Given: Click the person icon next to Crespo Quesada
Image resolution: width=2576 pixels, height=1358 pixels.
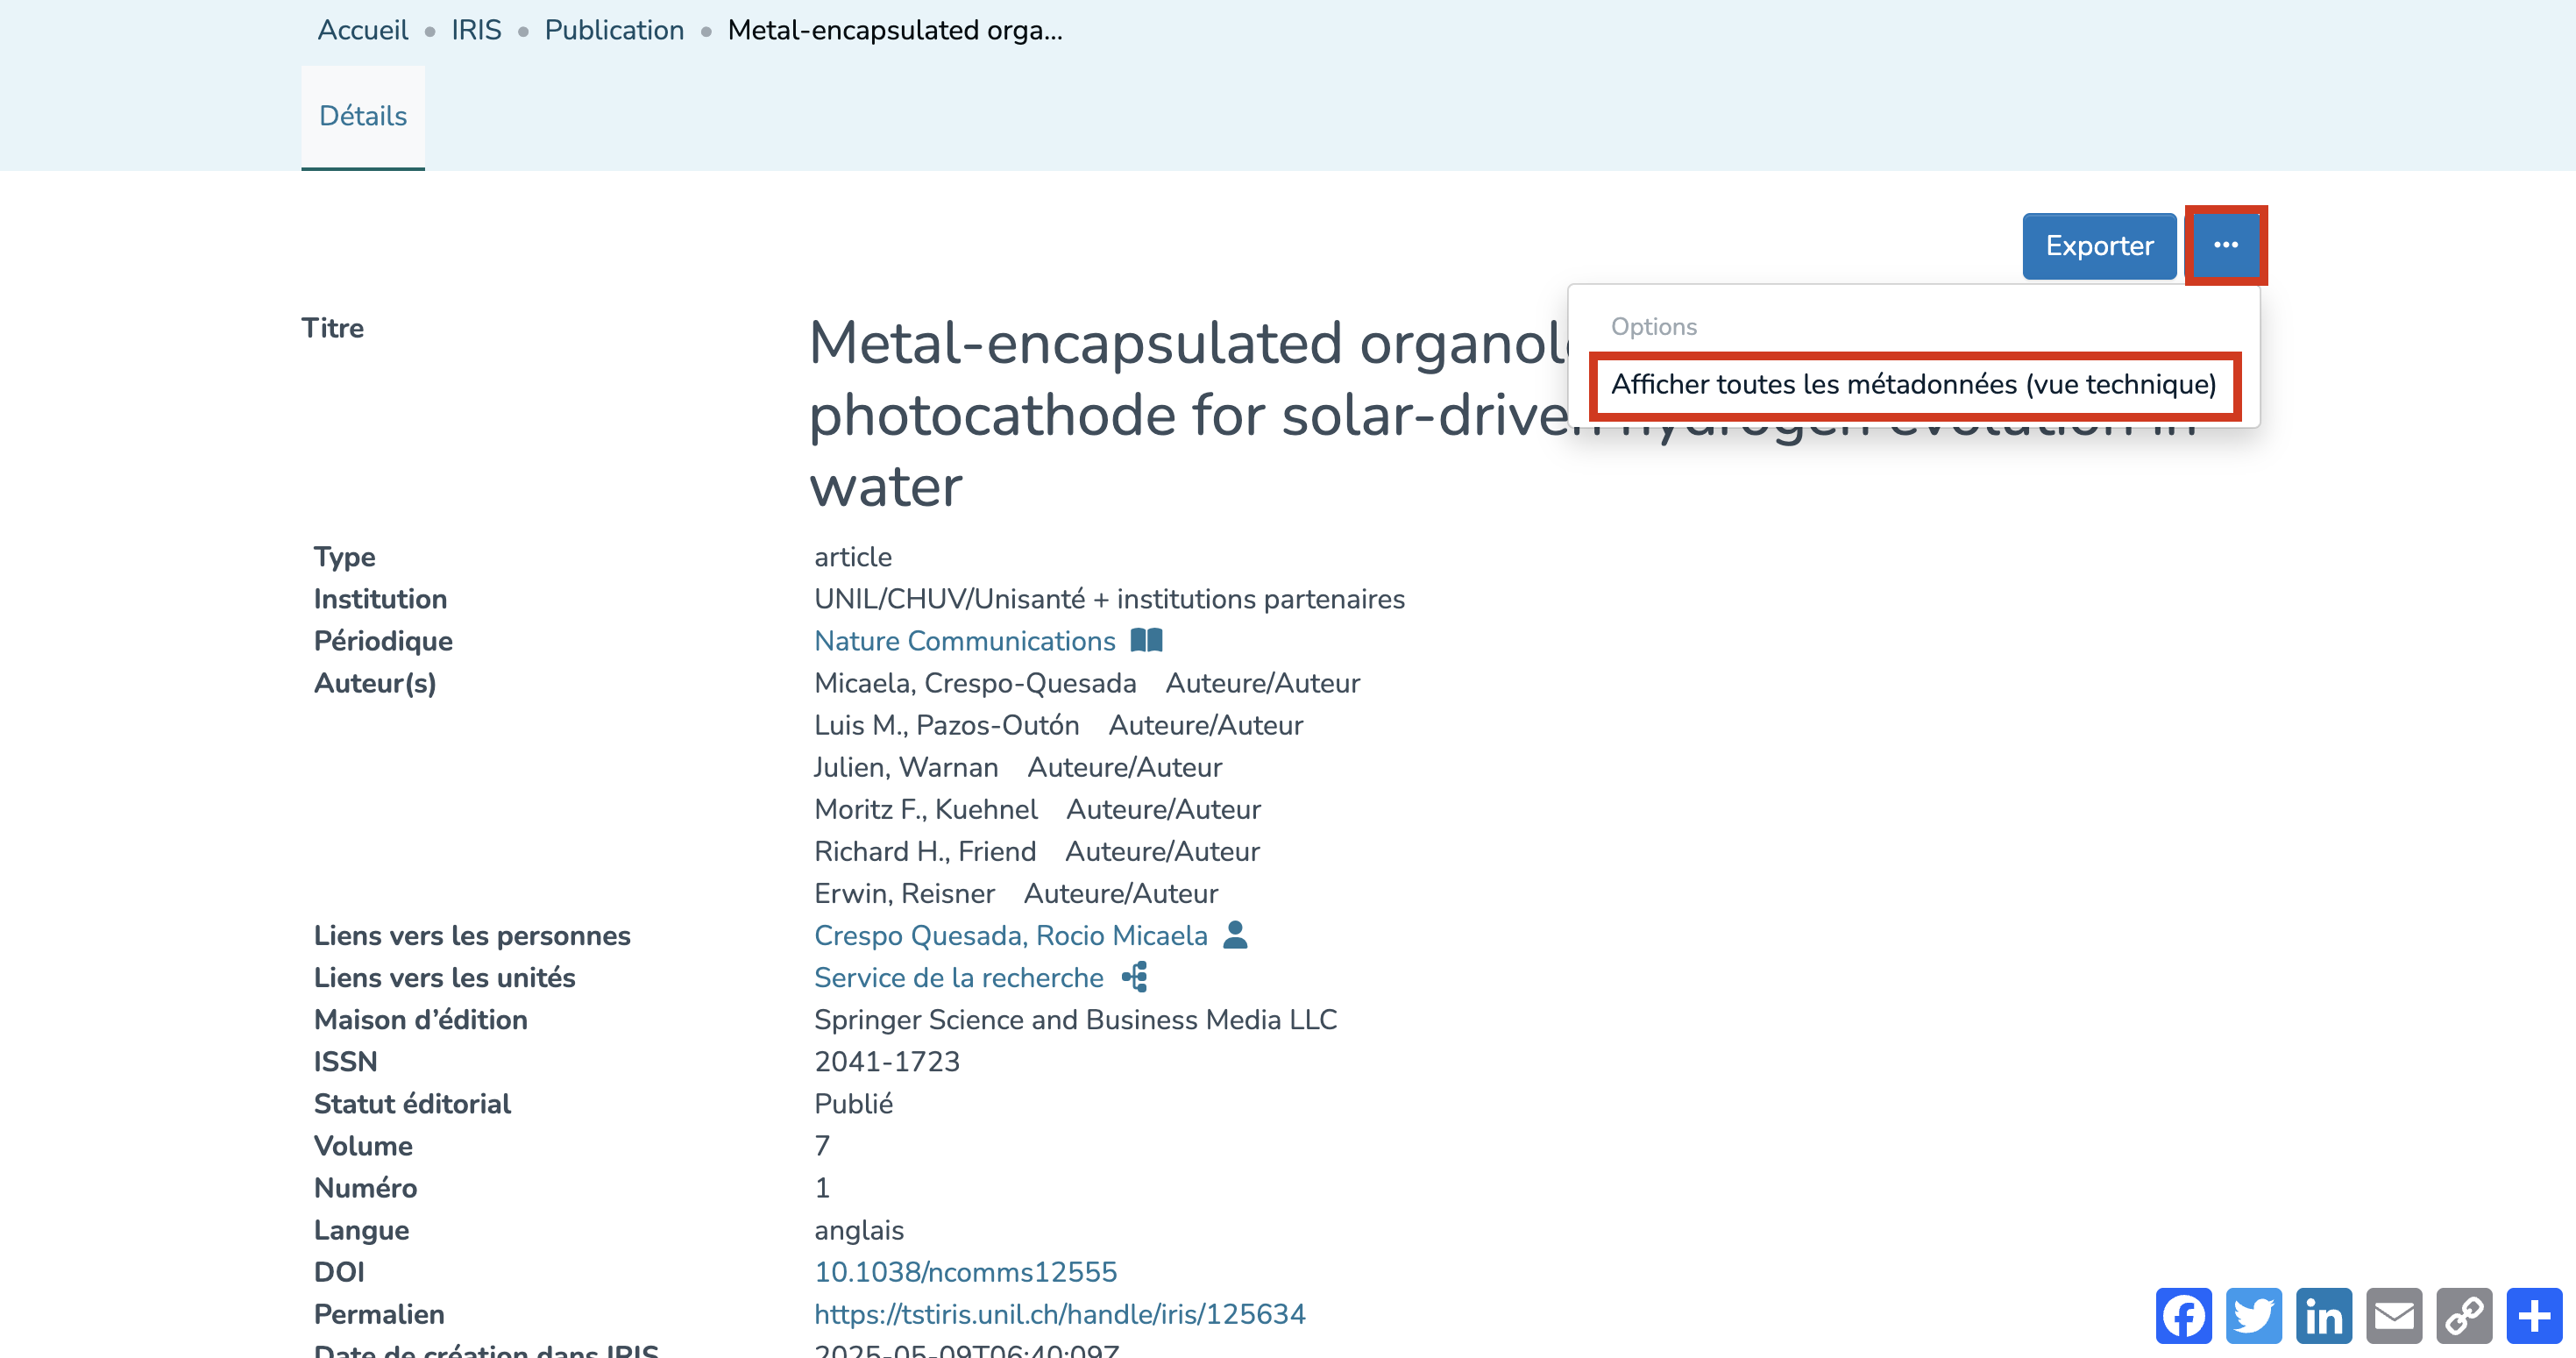Looking at the screenshot, I should pyautogui.click(x=1235, y=934).
